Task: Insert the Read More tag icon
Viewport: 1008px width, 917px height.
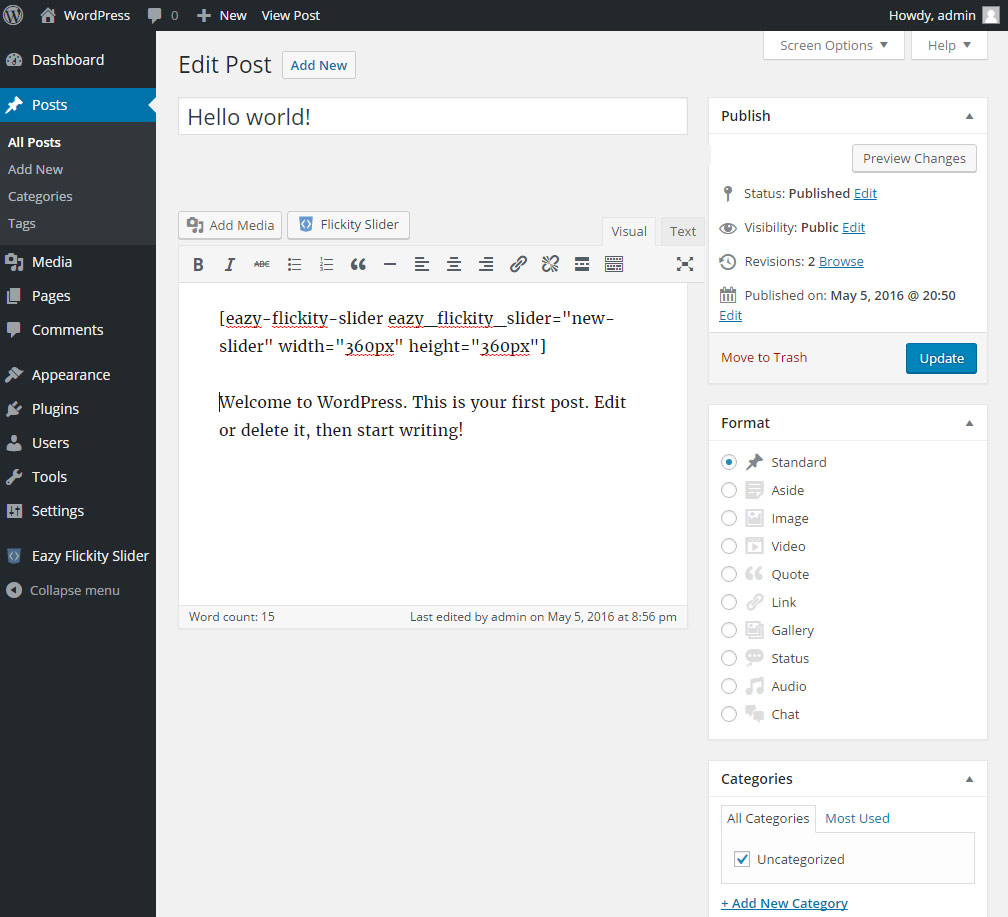Action: tap(582, 264)
